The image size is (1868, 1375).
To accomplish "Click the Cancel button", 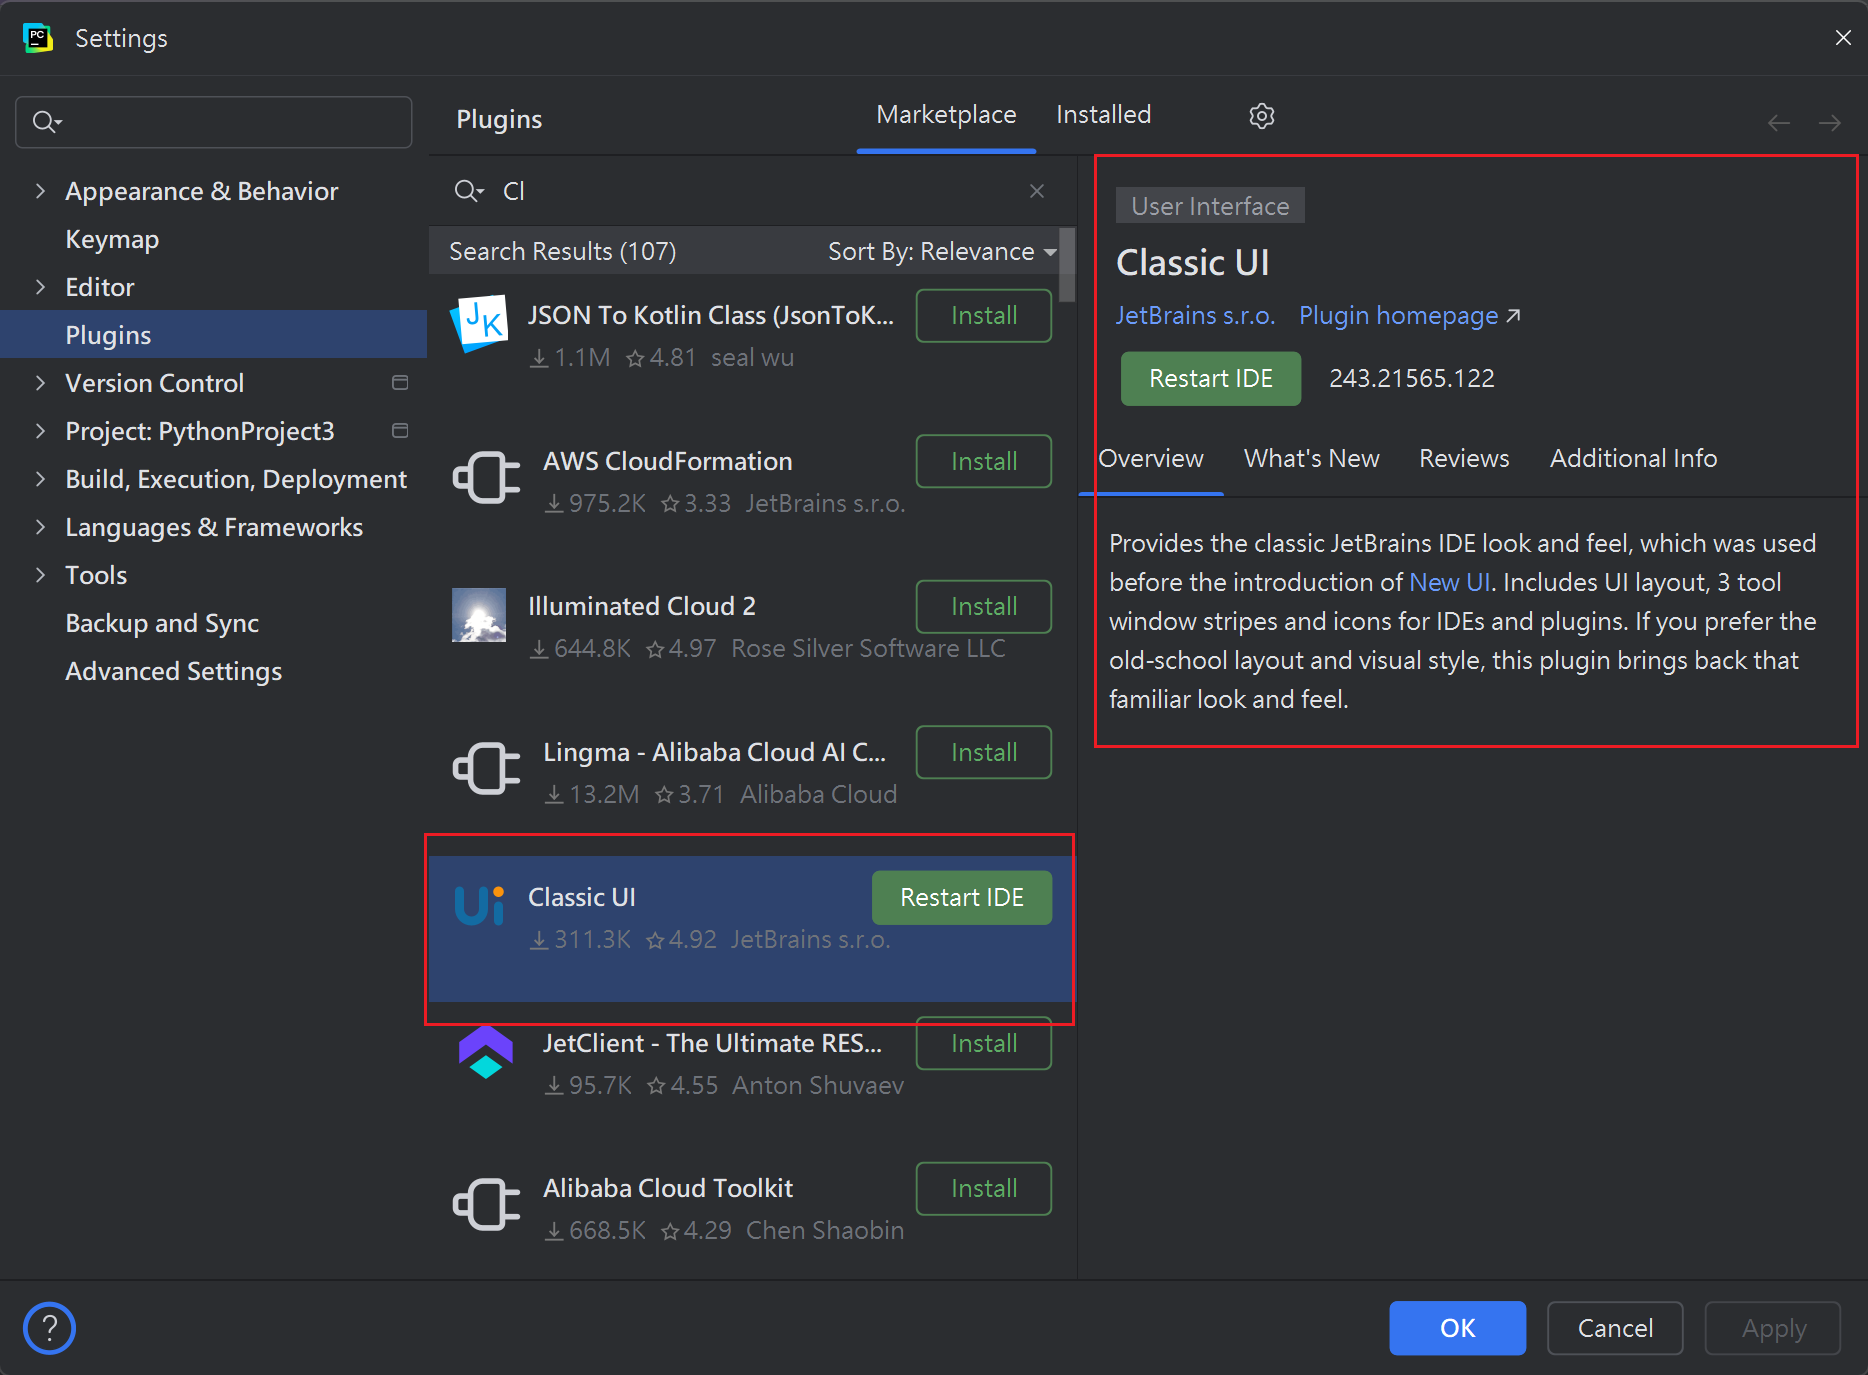I will click(x=1615, y=1328).
